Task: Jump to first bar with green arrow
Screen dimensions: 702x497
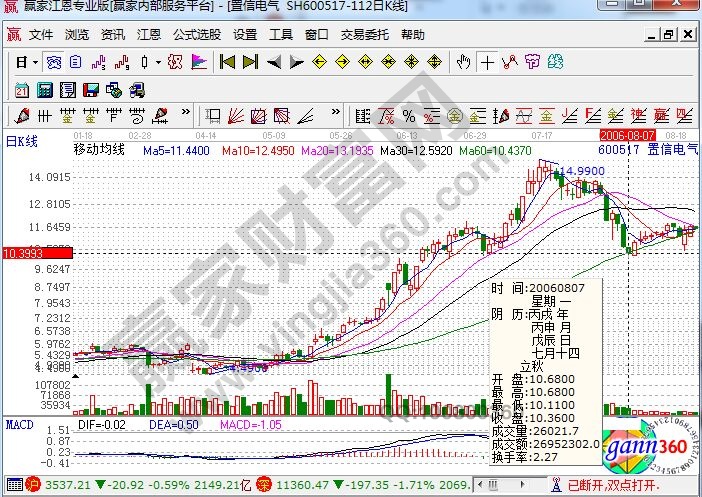Action: (227, 62)
